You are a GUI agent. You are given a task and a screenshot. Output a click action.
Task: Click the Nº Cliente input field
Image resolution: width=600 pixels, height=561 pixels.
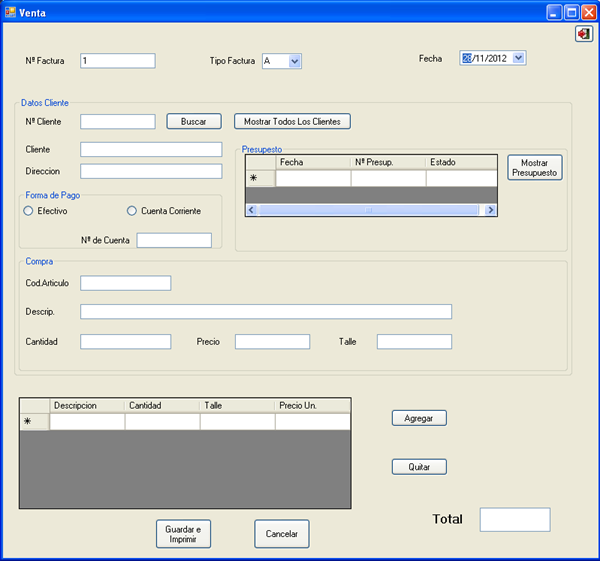click(x=117, y=122)
